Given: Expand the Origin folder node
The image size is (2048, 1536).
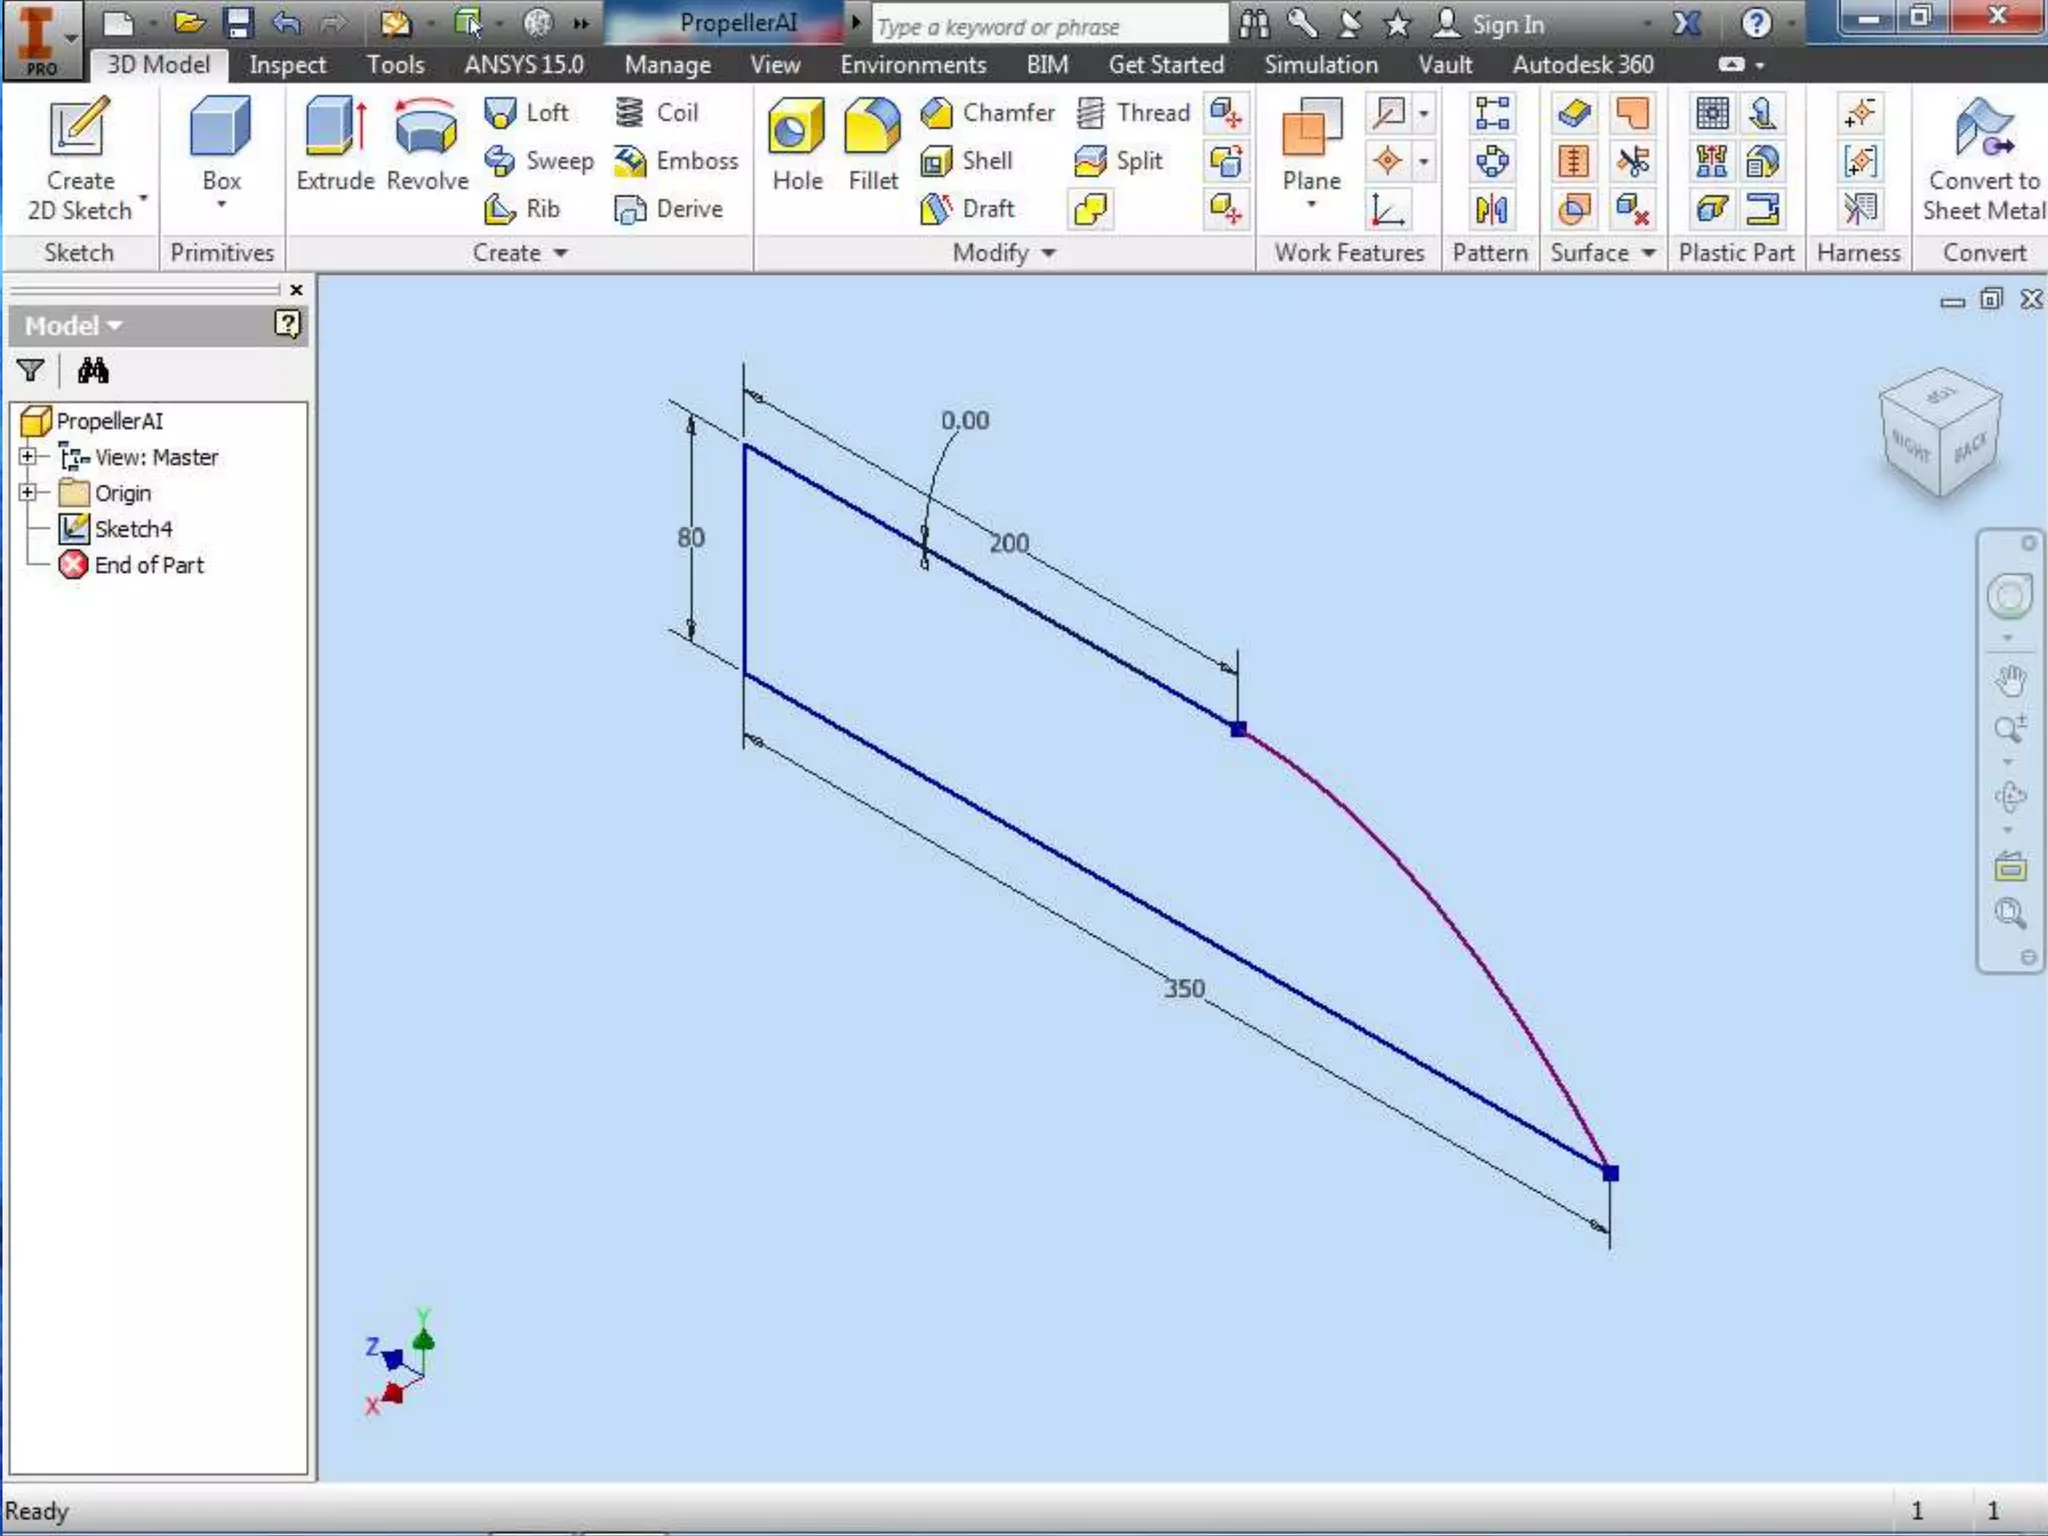Looking at the screenshot, I should [28, 492].
